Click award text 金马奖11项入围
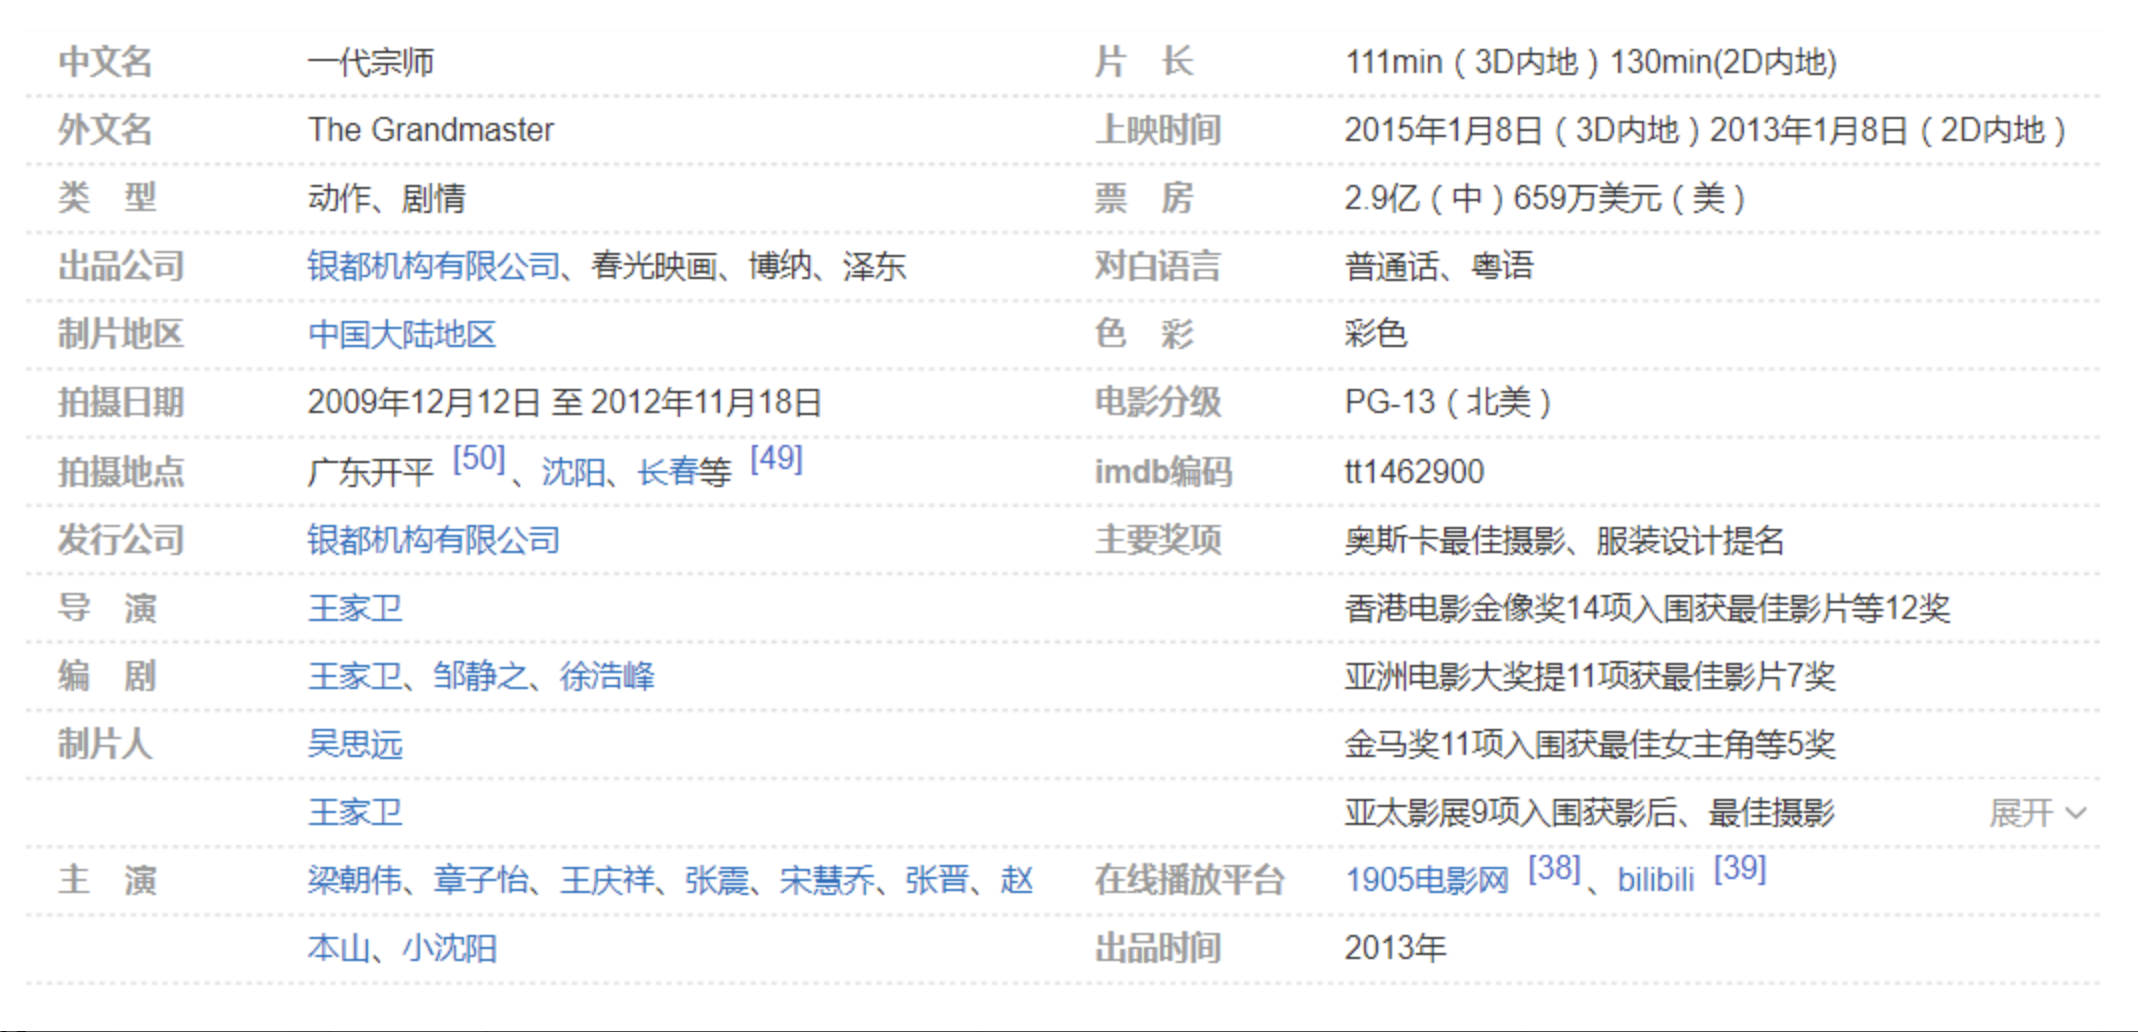2138x1032 pixels. click(1455, 744)
